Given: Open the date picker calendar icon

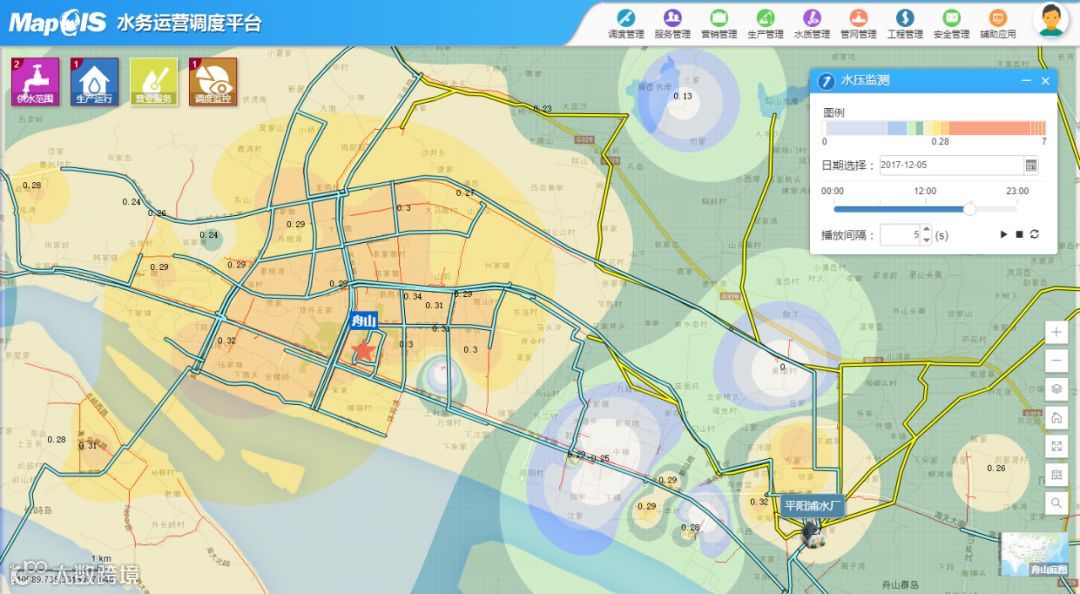Looking at the screenshot, I should (1031, 165).
